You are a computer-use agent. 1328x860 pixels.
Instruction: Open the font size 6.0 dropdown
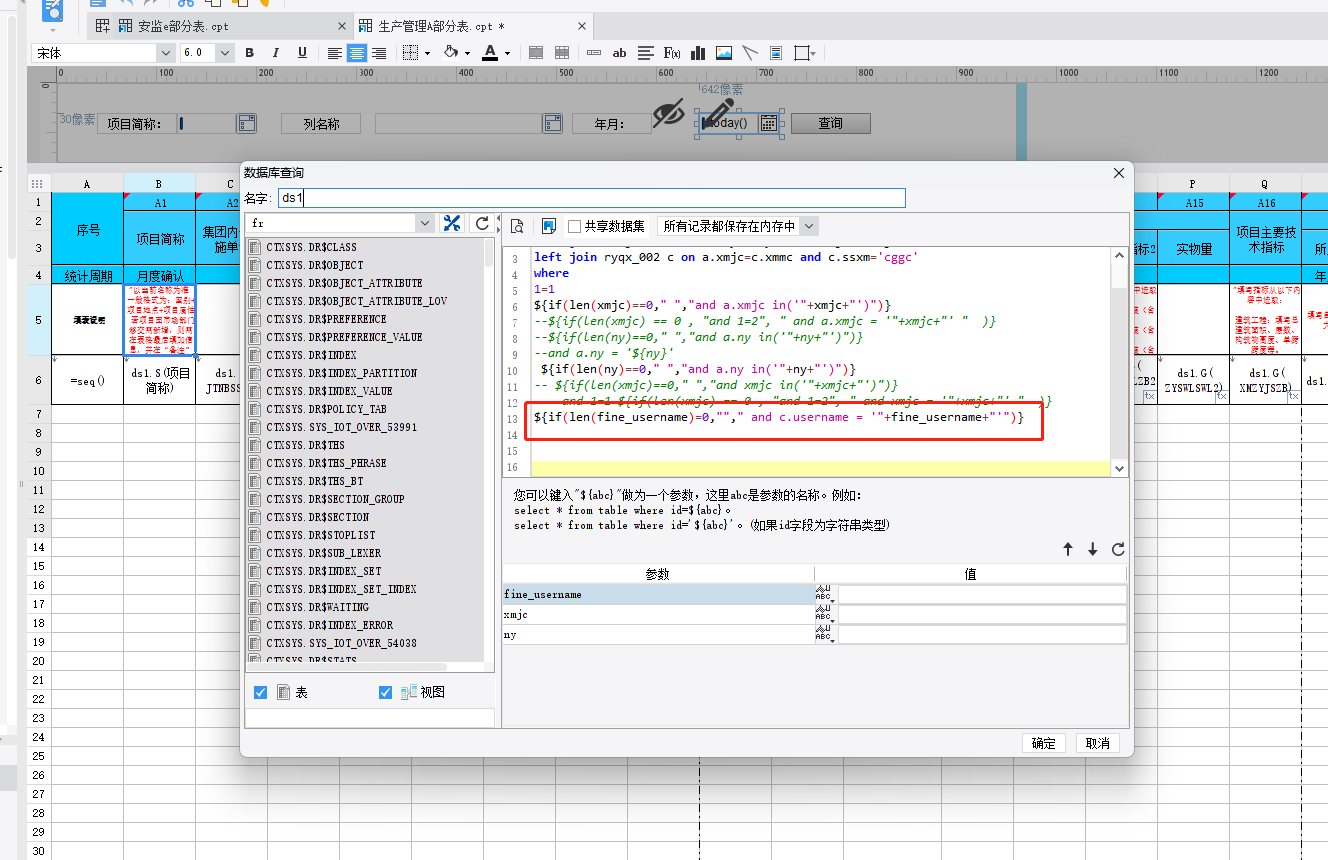click(225, 53)
